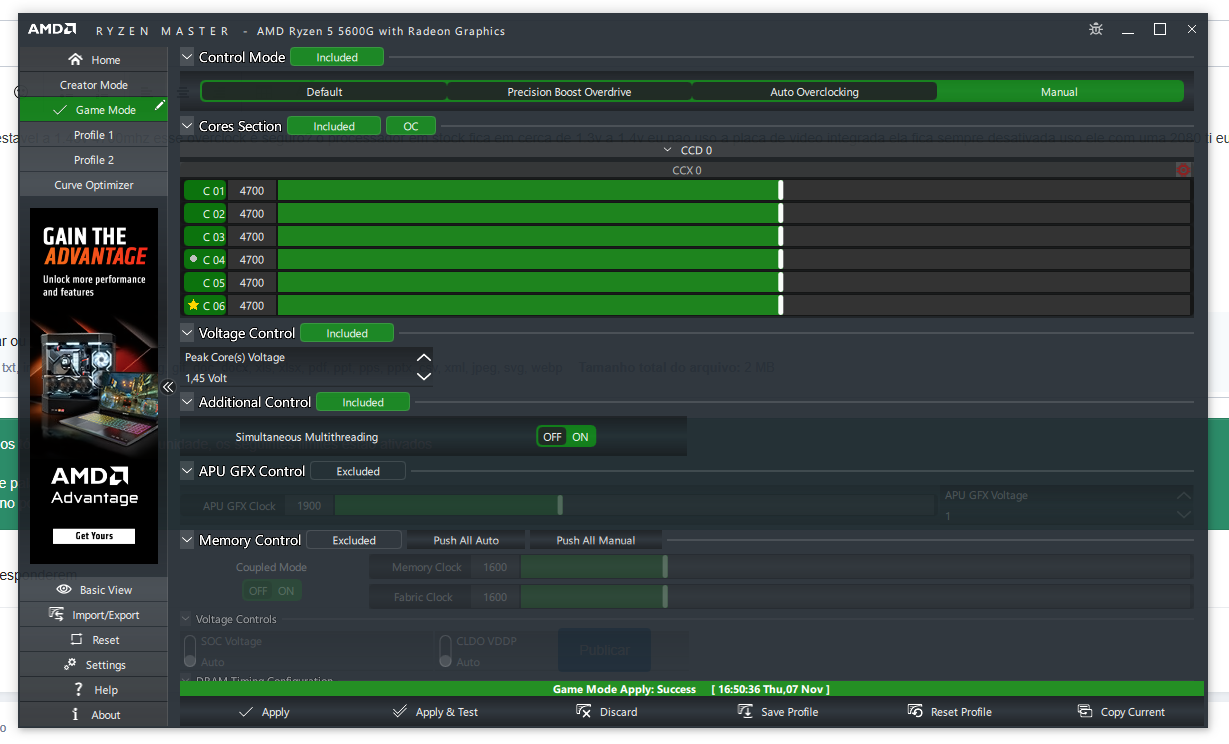Open the Curve Optimizer page
Image resolution: width=1229 pixels, height=744 pixels.
tap(93, 185)
